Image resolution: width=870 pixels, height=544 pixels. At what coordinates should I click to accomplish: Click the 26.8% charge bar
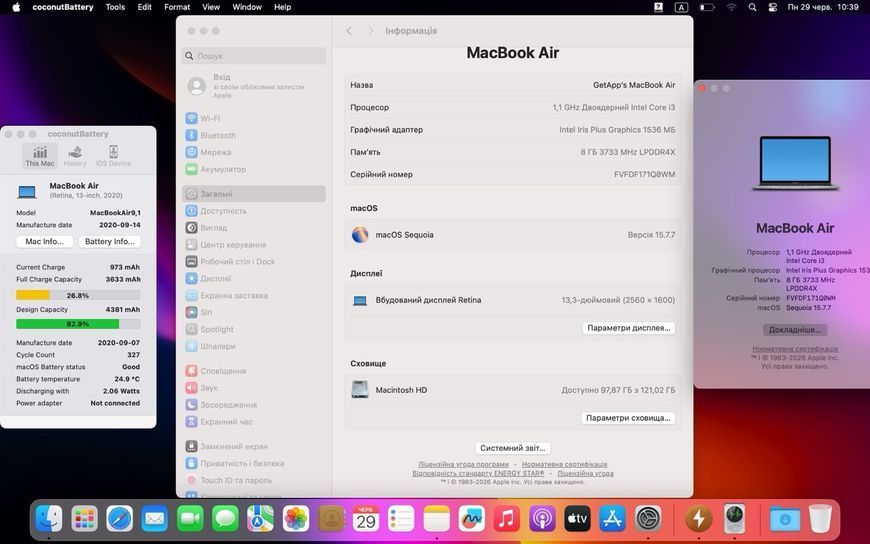(78, 295)
